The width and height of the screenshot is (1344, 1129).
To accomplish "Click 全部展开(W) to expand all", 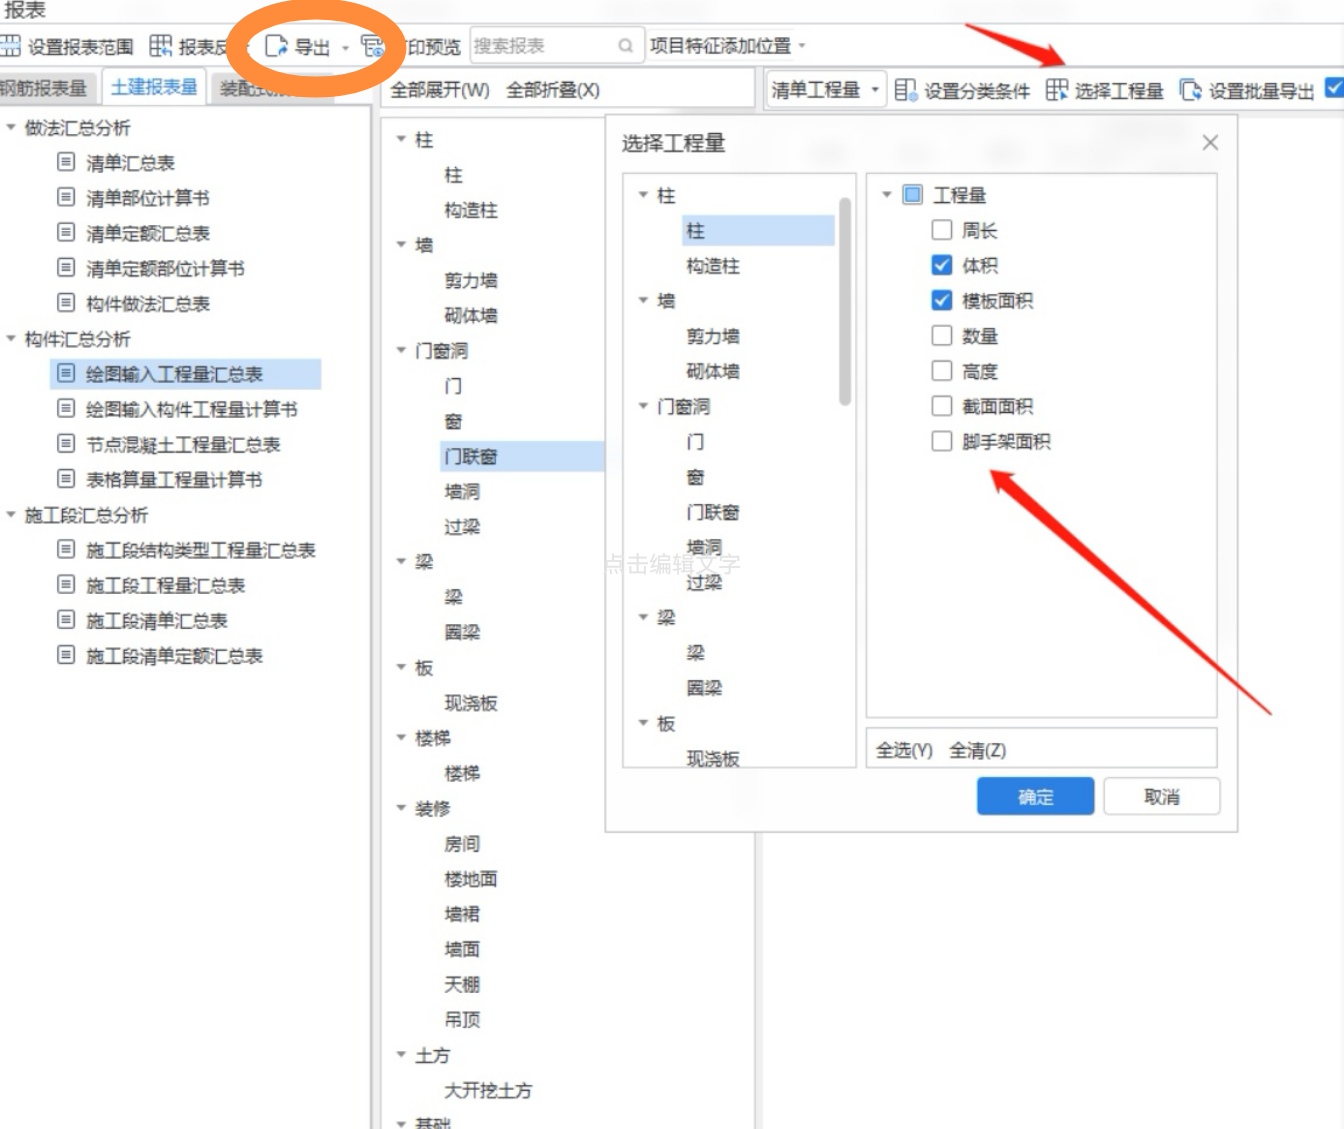I will coord(440,90).
